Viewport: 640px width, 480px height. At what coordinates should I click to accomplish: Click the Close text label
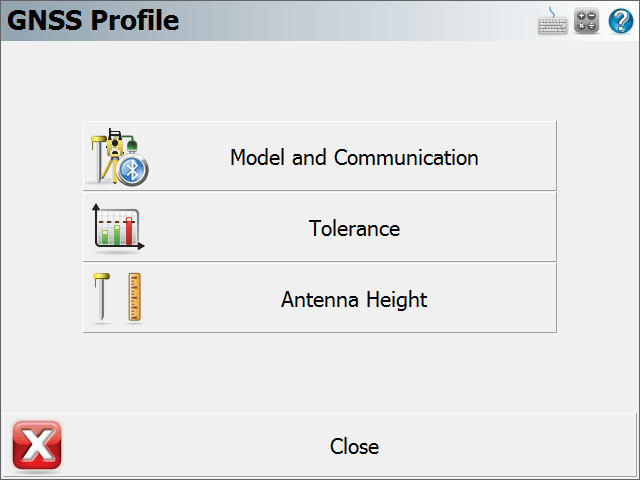pyautogui.click(x=354, y=446)
